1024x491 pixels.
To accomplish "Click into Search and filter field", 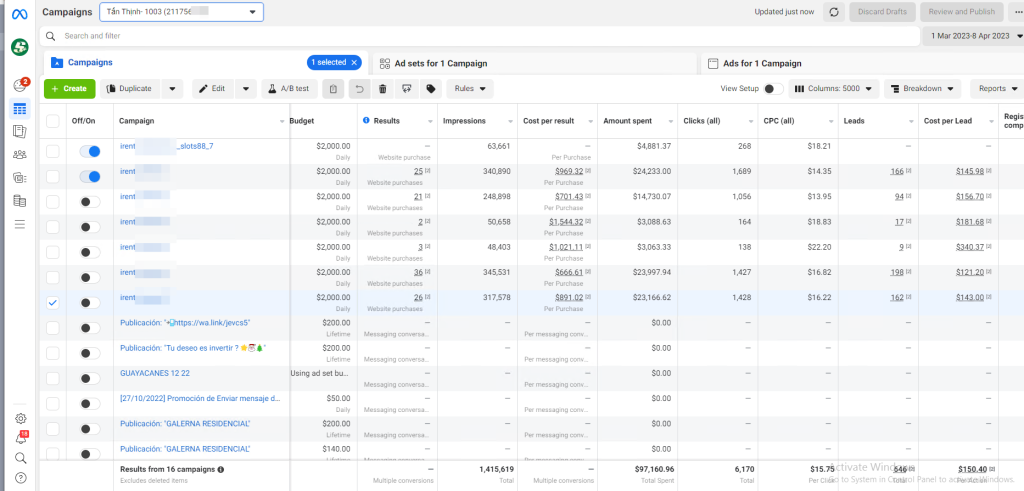I will [x=480, y=36].
